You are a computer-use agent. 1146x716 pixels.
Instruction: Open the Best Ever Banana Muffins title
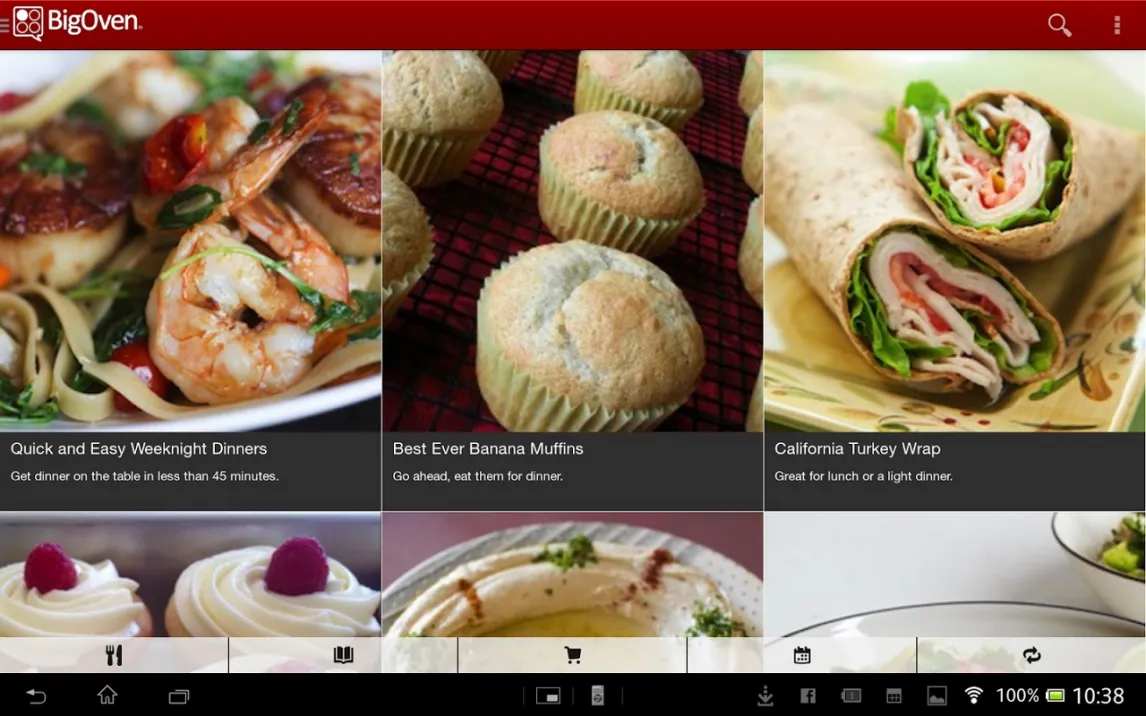[x=488, y=449]
